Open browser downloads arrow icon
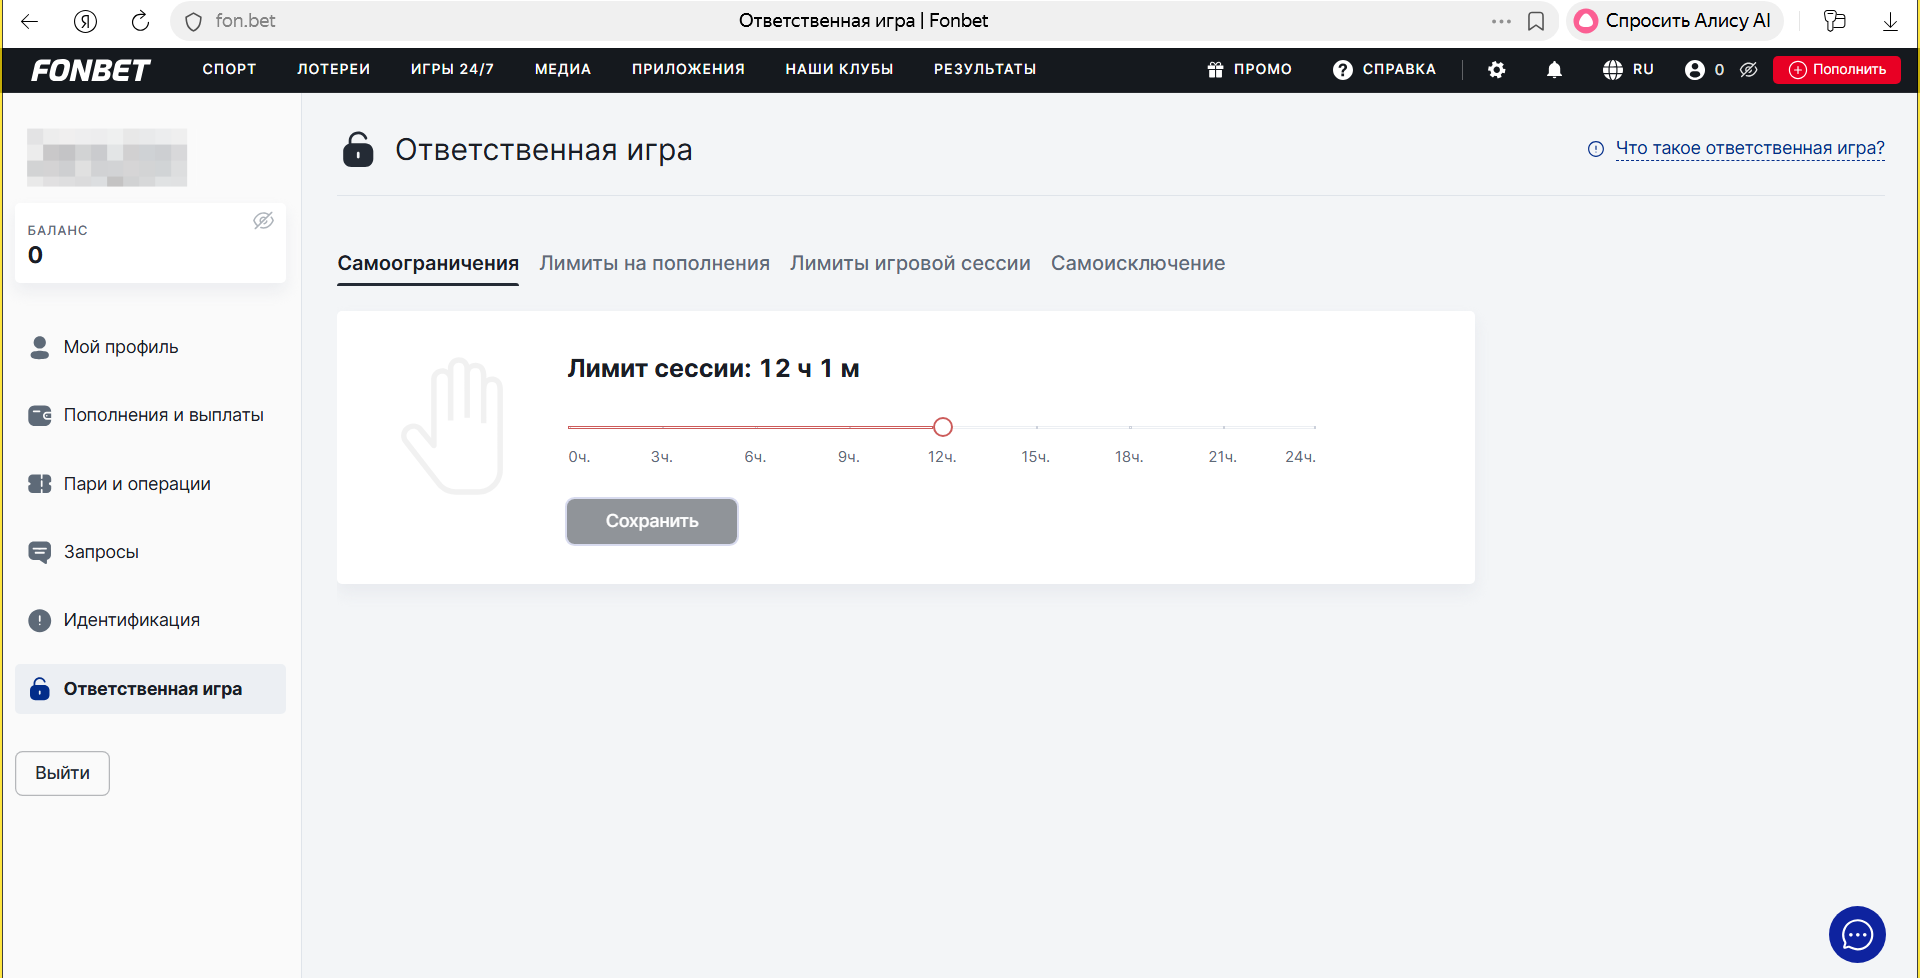1920x978 pixels. coord(1890,21)
